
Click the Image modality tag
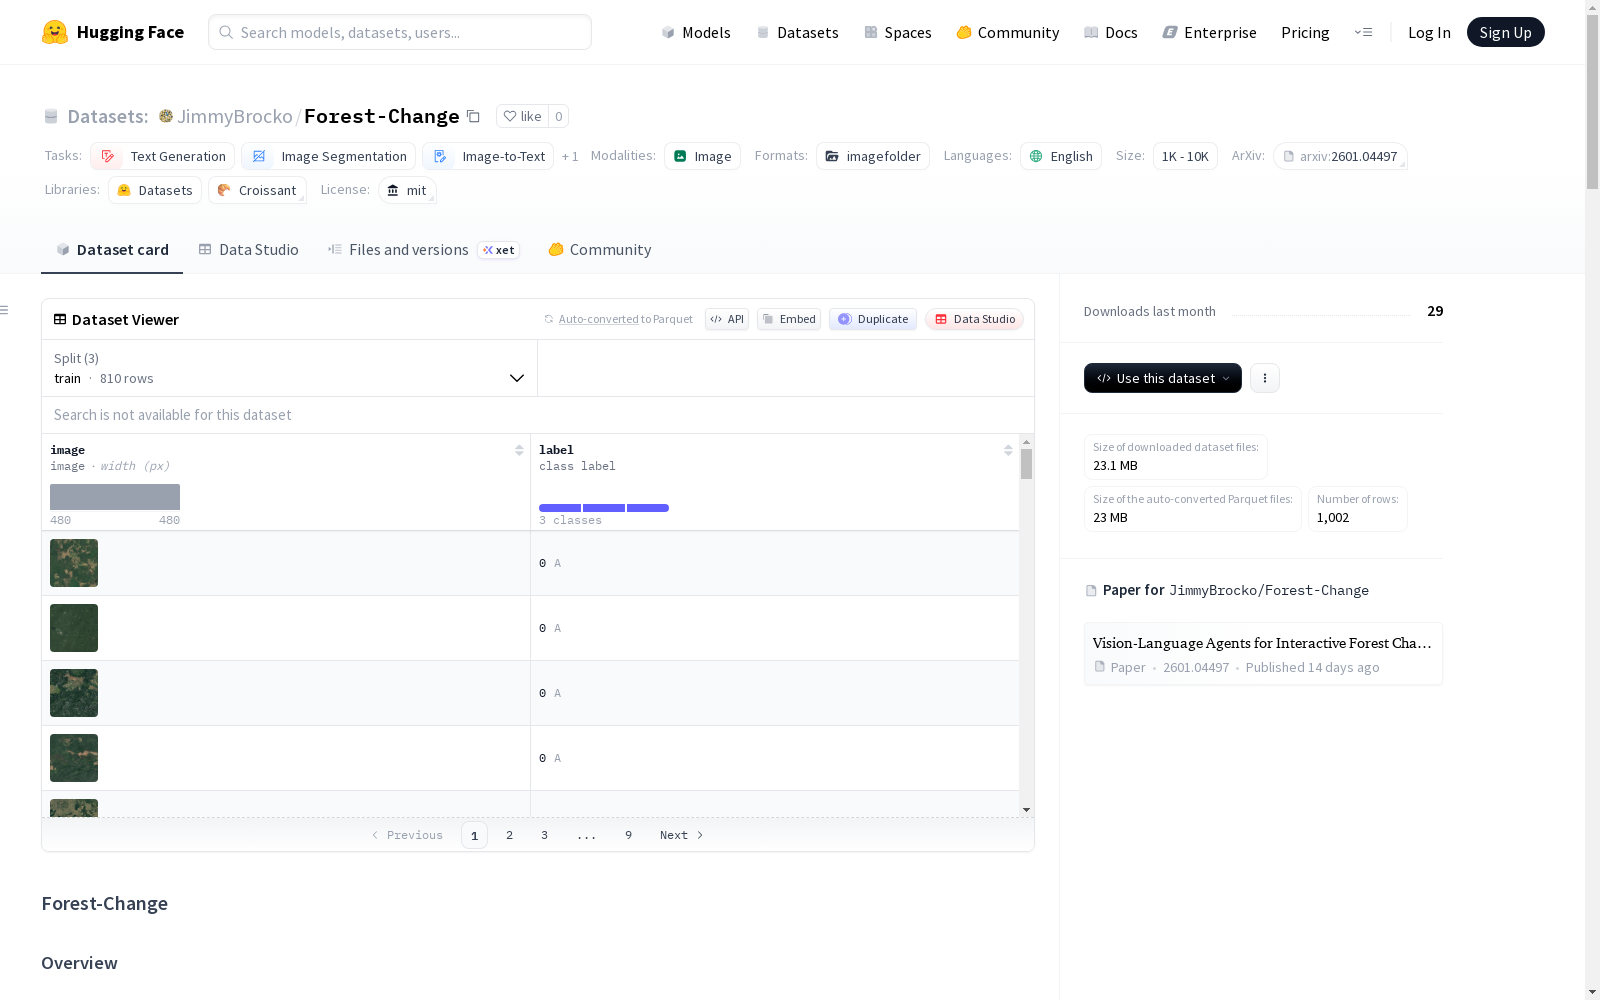click(702, 156)
